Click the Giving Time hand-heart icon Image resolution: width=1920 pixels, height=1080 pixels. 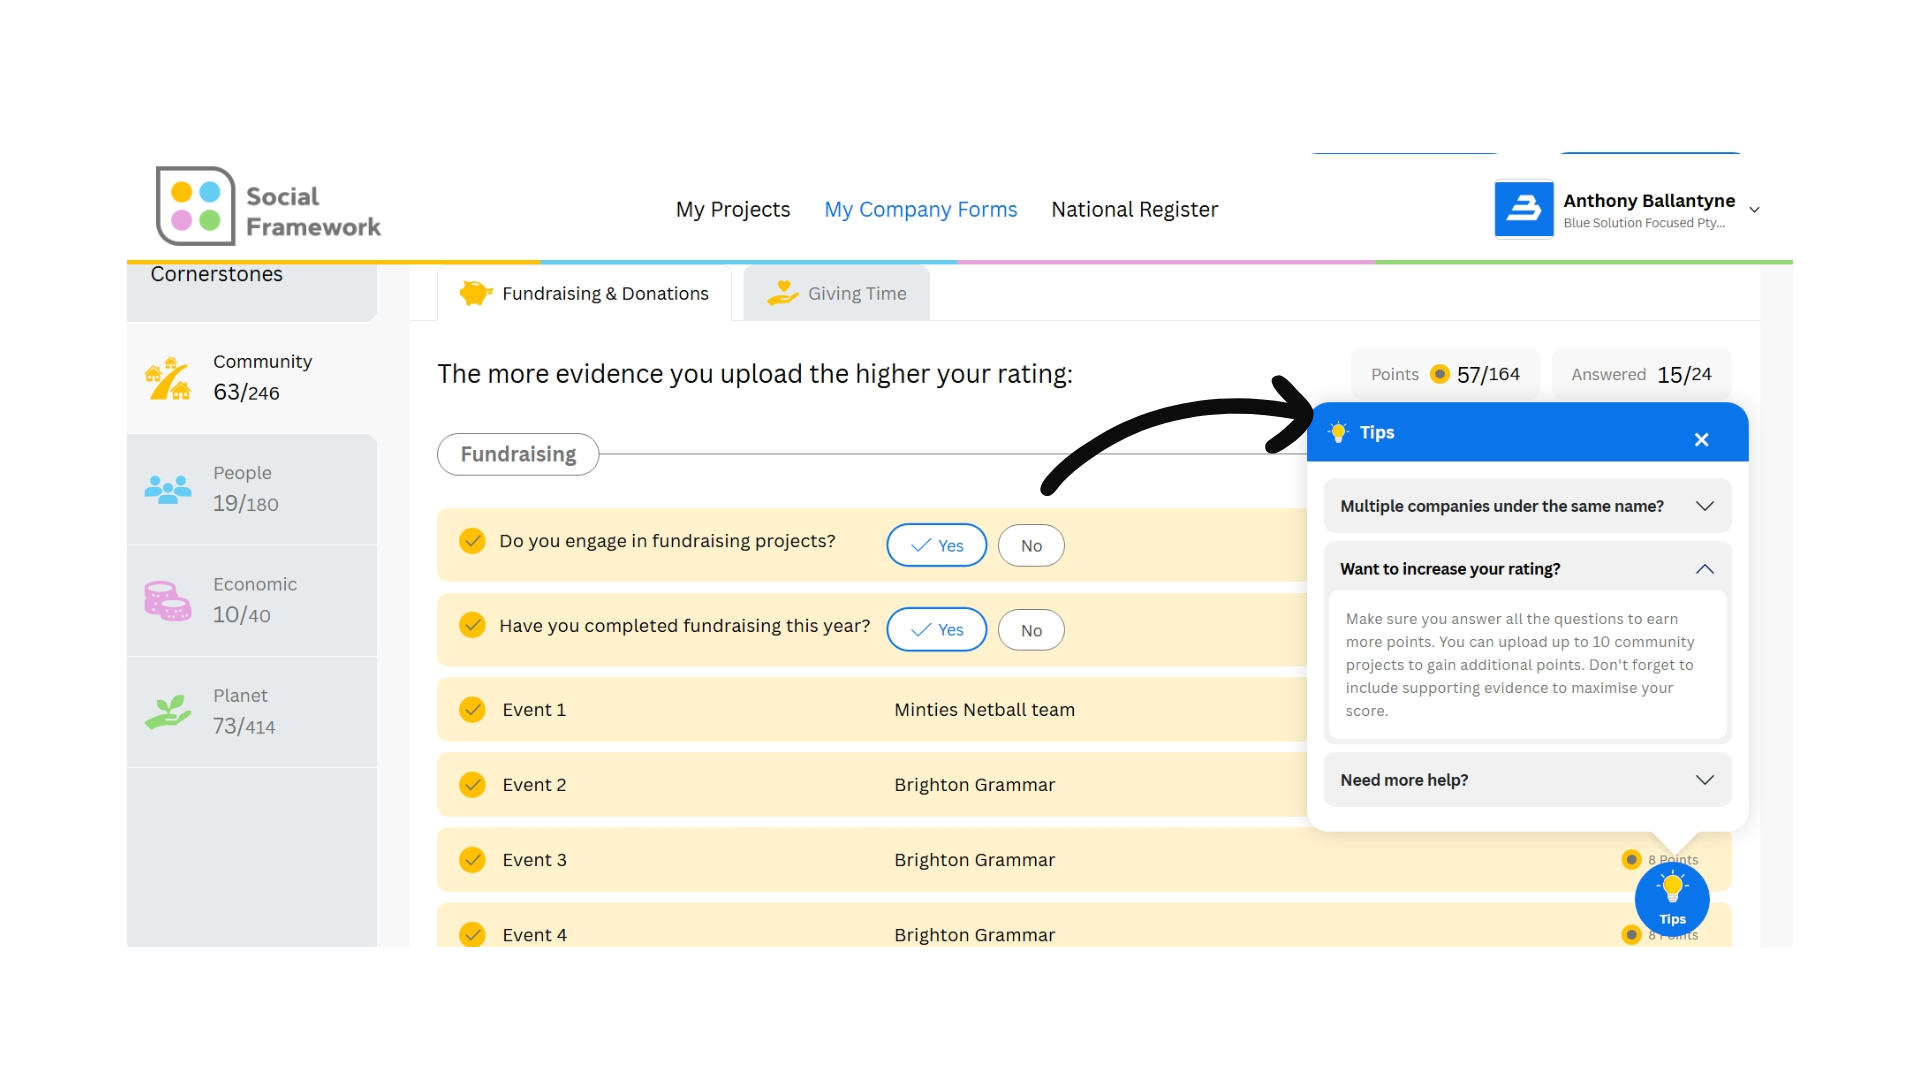pos(782,293)
